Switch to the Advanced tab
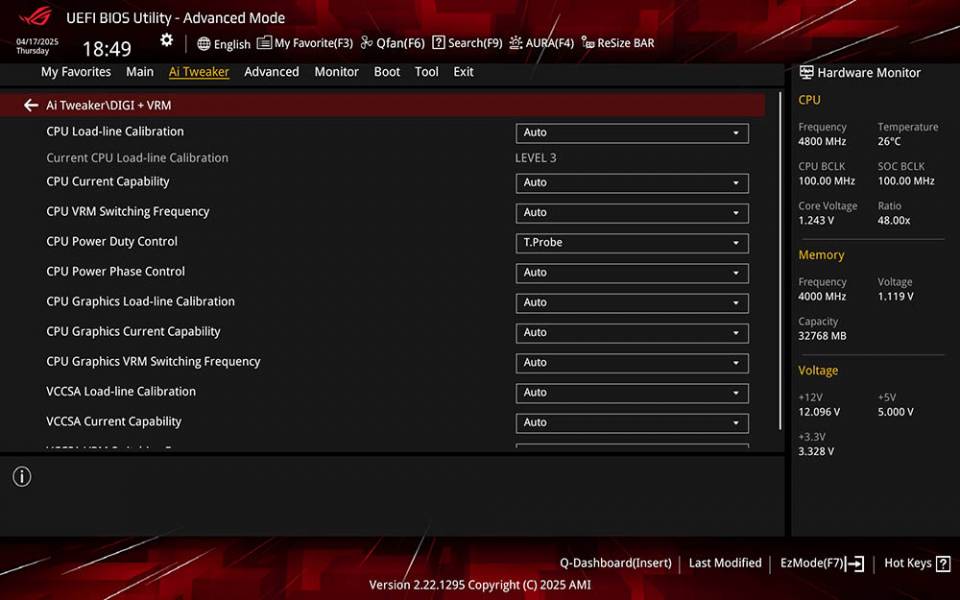Viewport: 960px width, 600px height. tap(271, 72)
